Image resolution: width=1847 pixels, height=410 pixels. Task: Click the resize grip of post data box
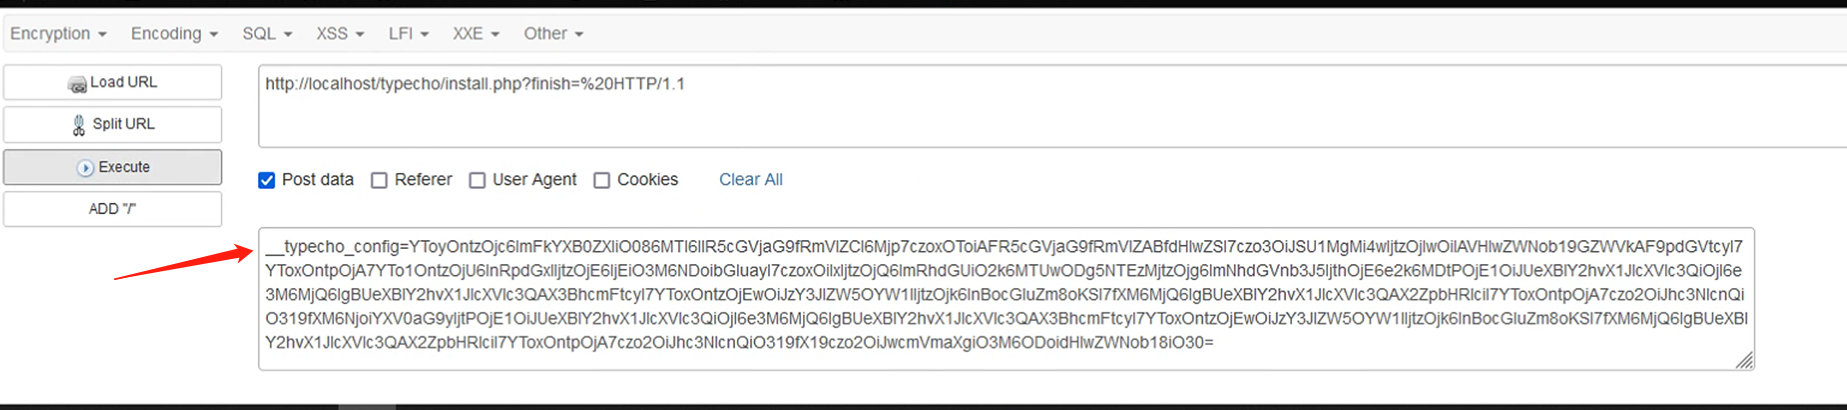1744,360
